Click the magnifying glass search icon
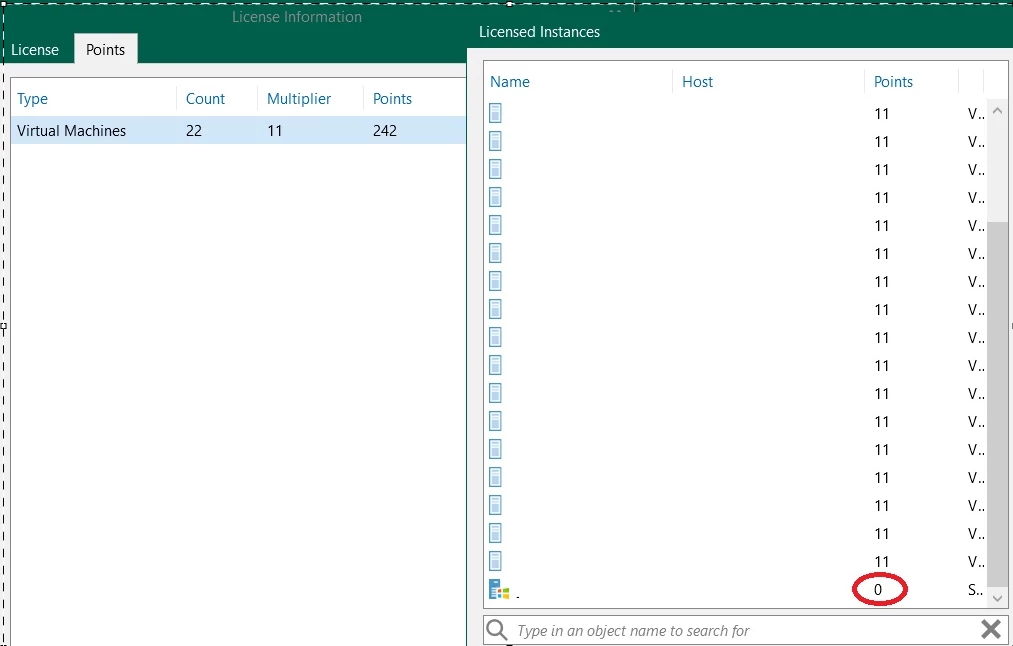This screenshot has height=646, width=1013. click(497, 630)
